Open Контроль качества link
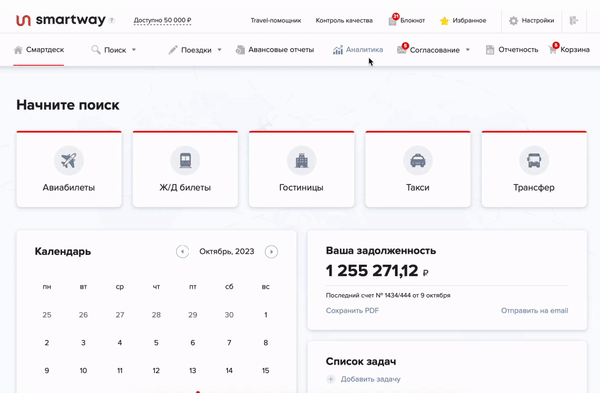The image size is (600, 393). pos(344,21)
